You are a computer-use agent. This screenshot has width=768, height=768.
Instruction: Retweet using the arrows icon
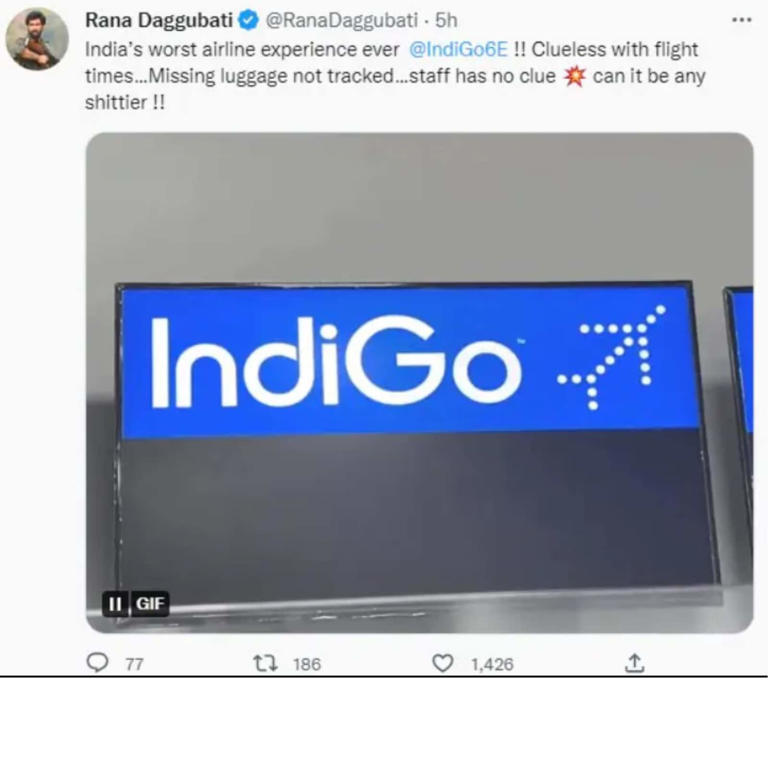point(265,664)
